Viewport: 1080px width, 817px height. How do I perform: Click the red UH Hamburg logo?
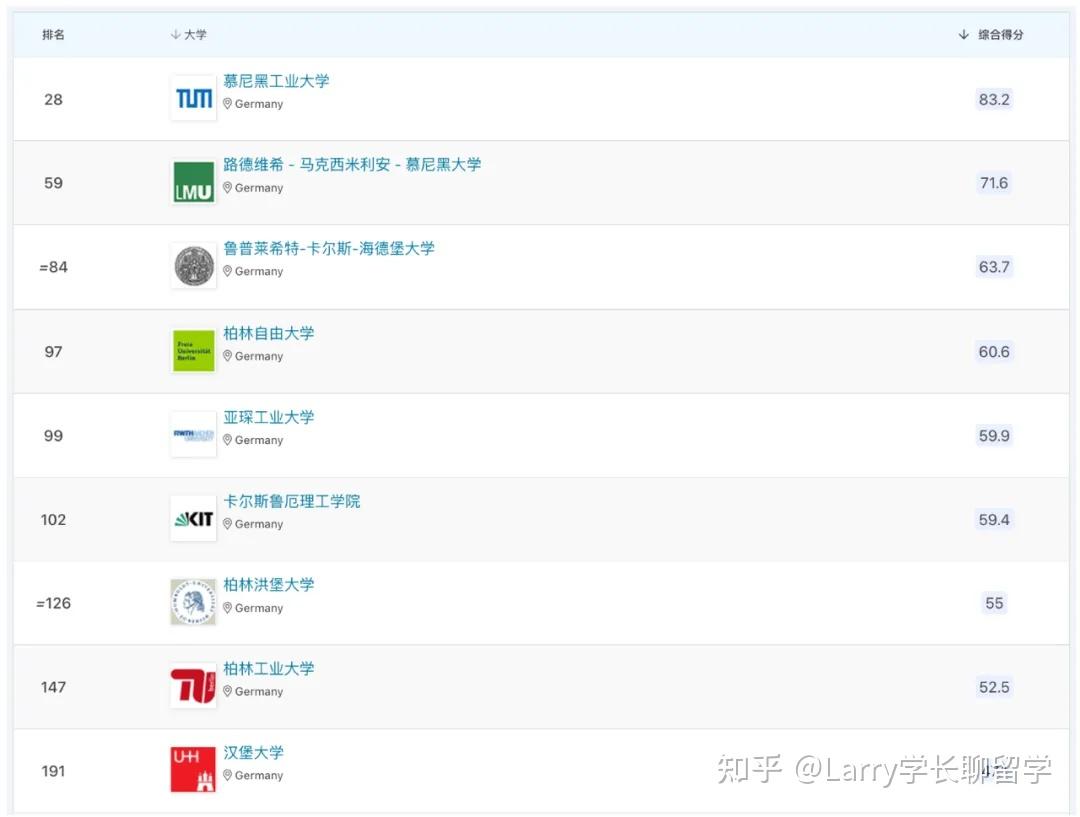point(194,769)
